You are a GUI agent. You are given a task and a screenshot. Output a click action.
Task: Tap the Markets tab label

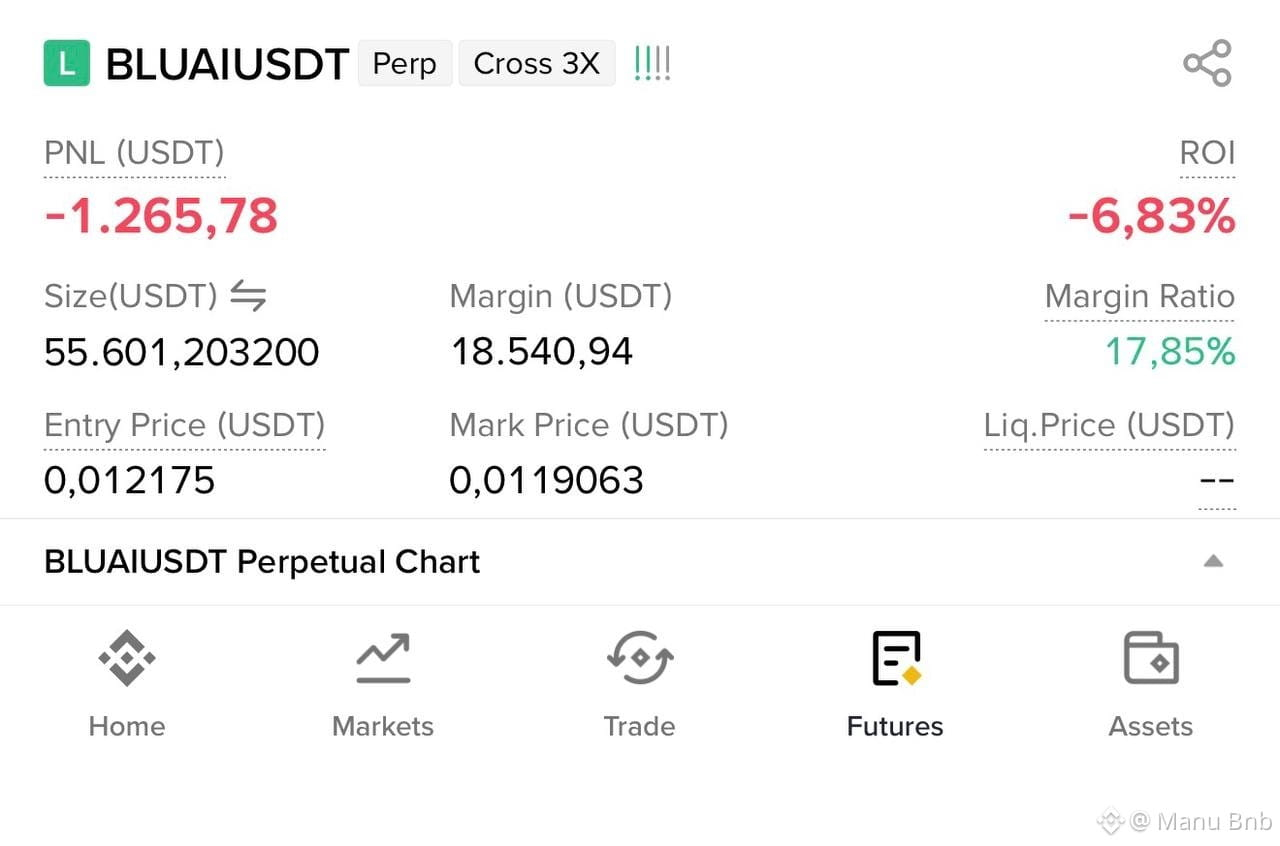(x=383, y=726)
